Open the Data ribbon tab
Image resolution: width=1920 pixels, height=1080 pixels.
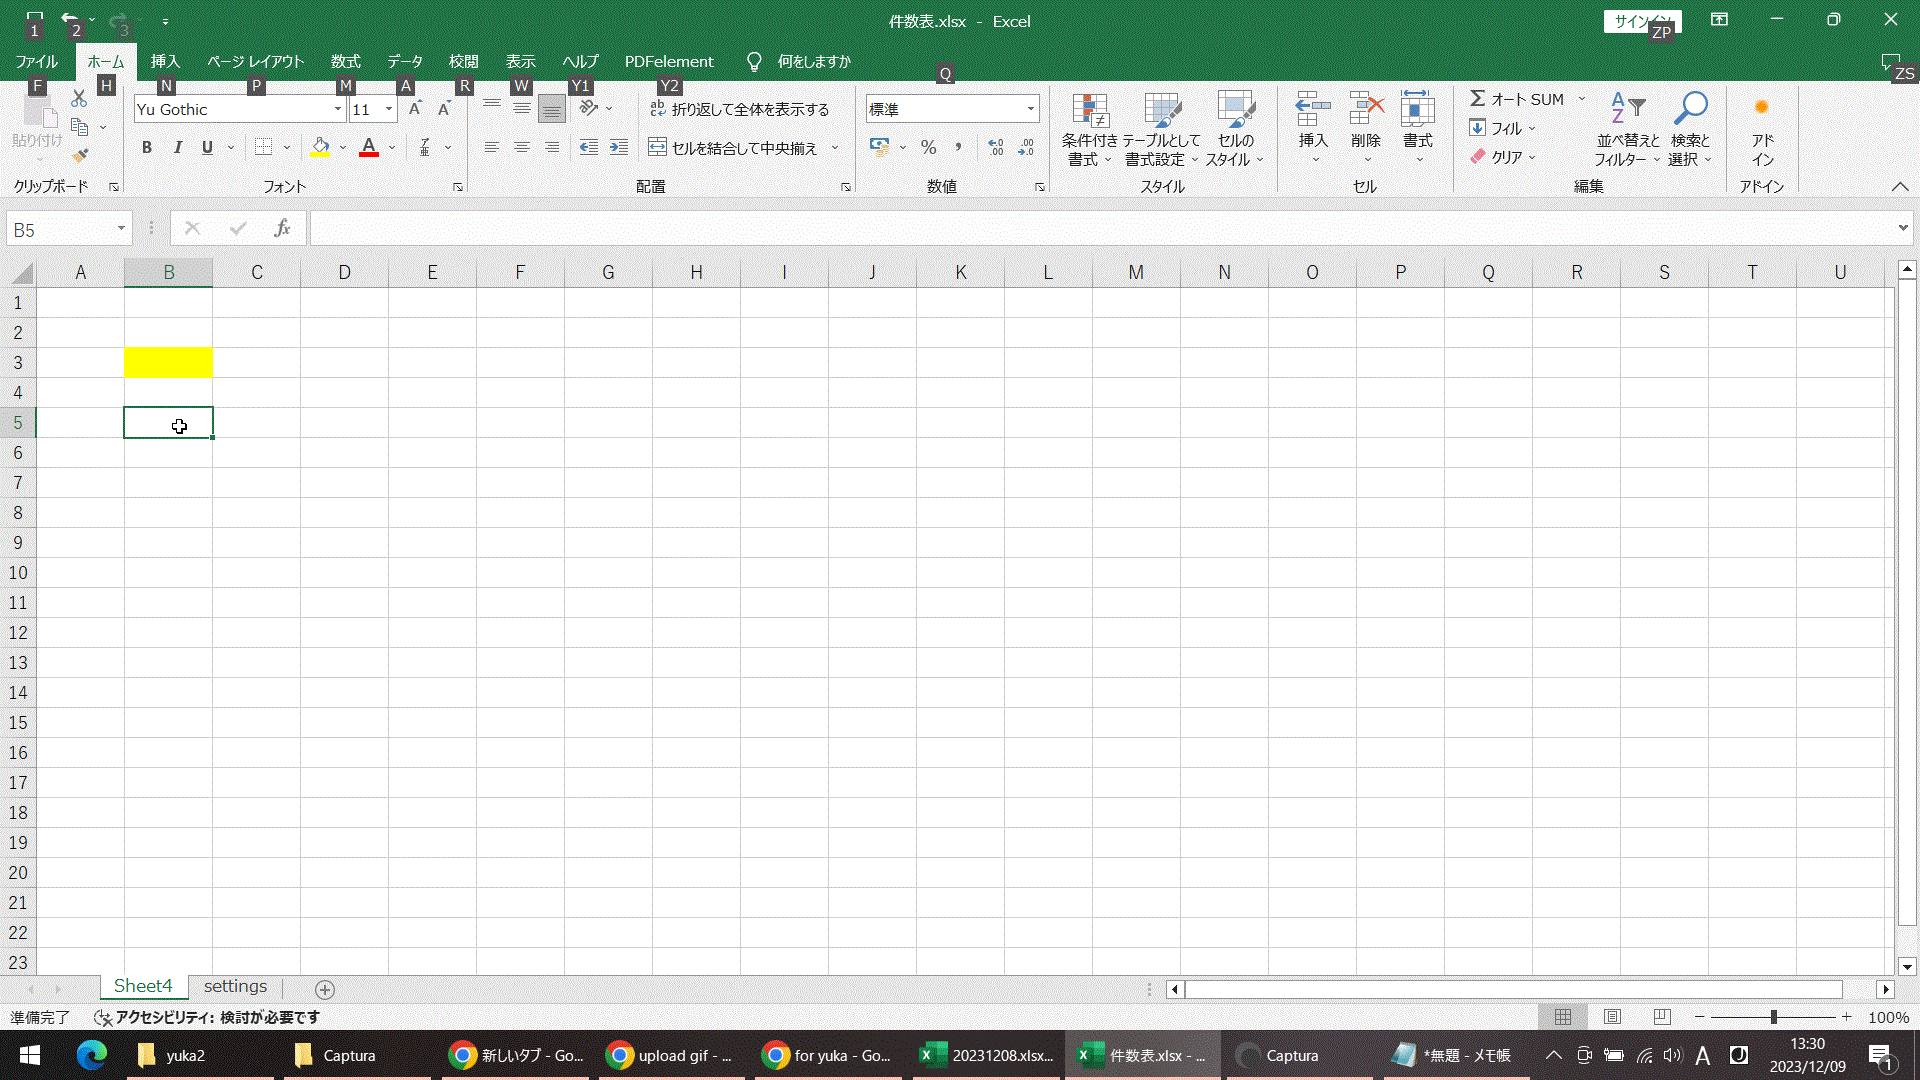coord(404,61)
